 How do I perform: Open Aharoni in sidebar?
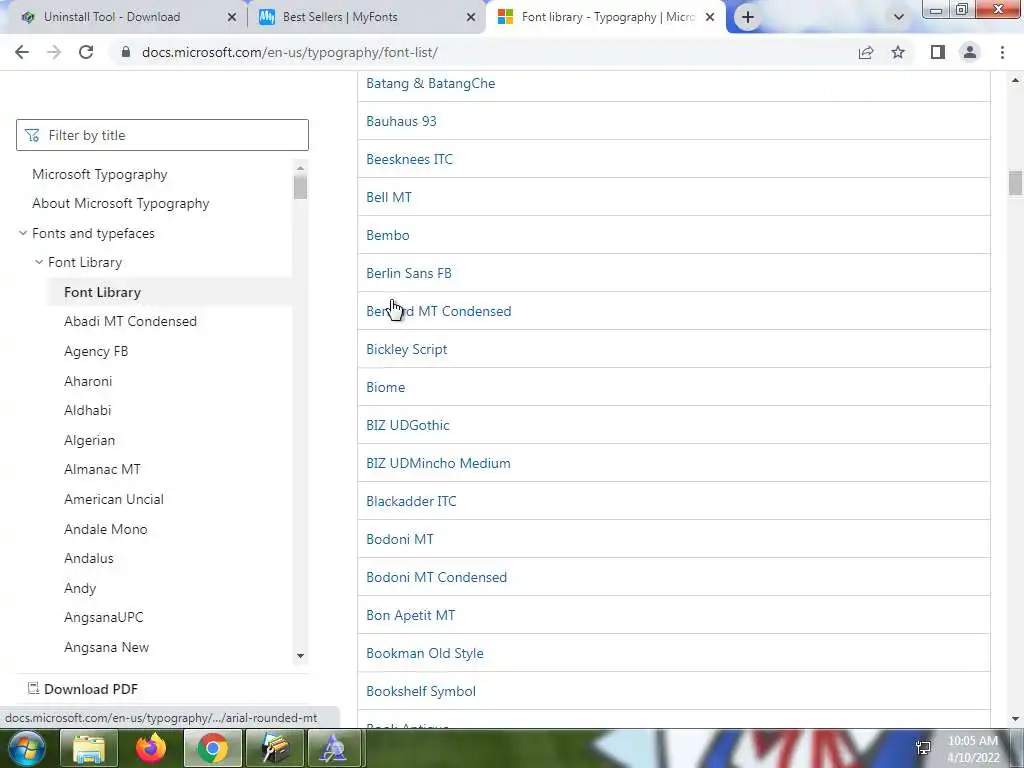(x=88, y=381)
